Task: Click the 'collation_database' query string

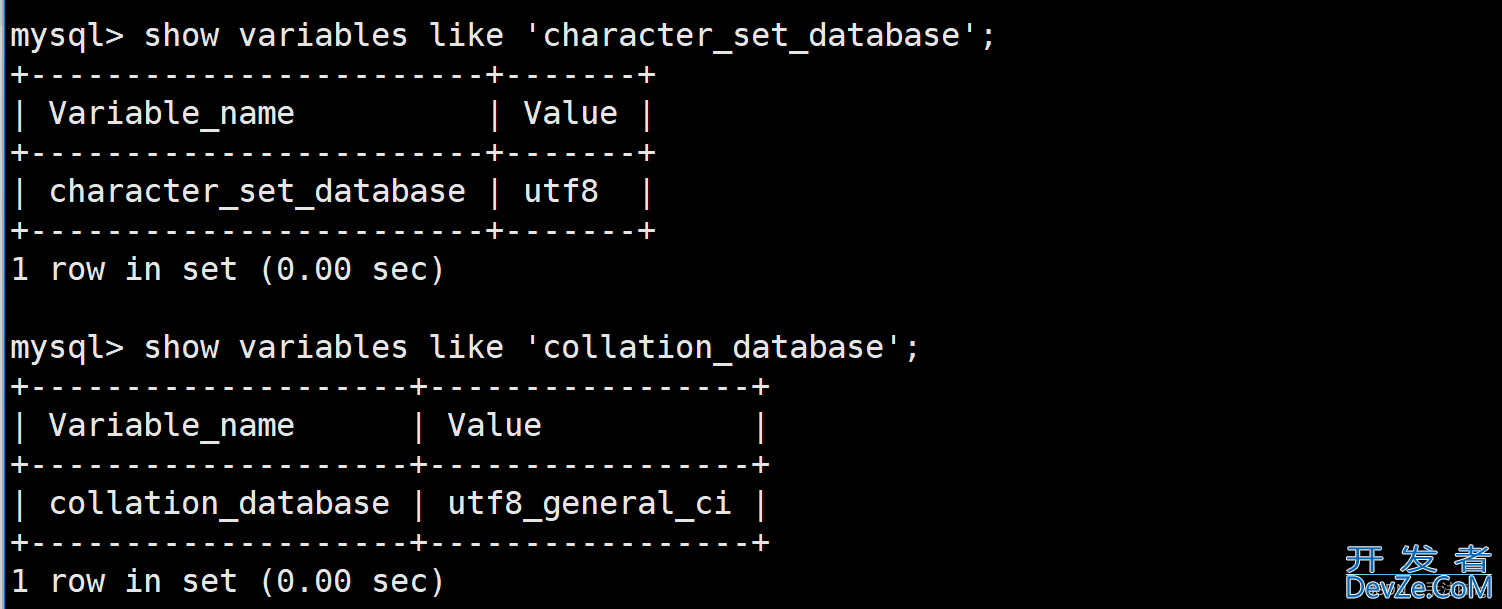Action: (721, 348)
